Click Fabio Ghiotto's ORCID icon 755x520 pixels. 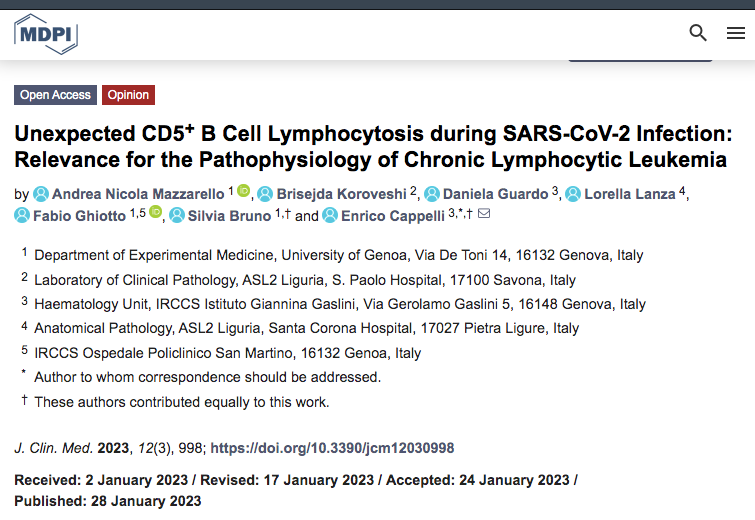tap(157, 214)
